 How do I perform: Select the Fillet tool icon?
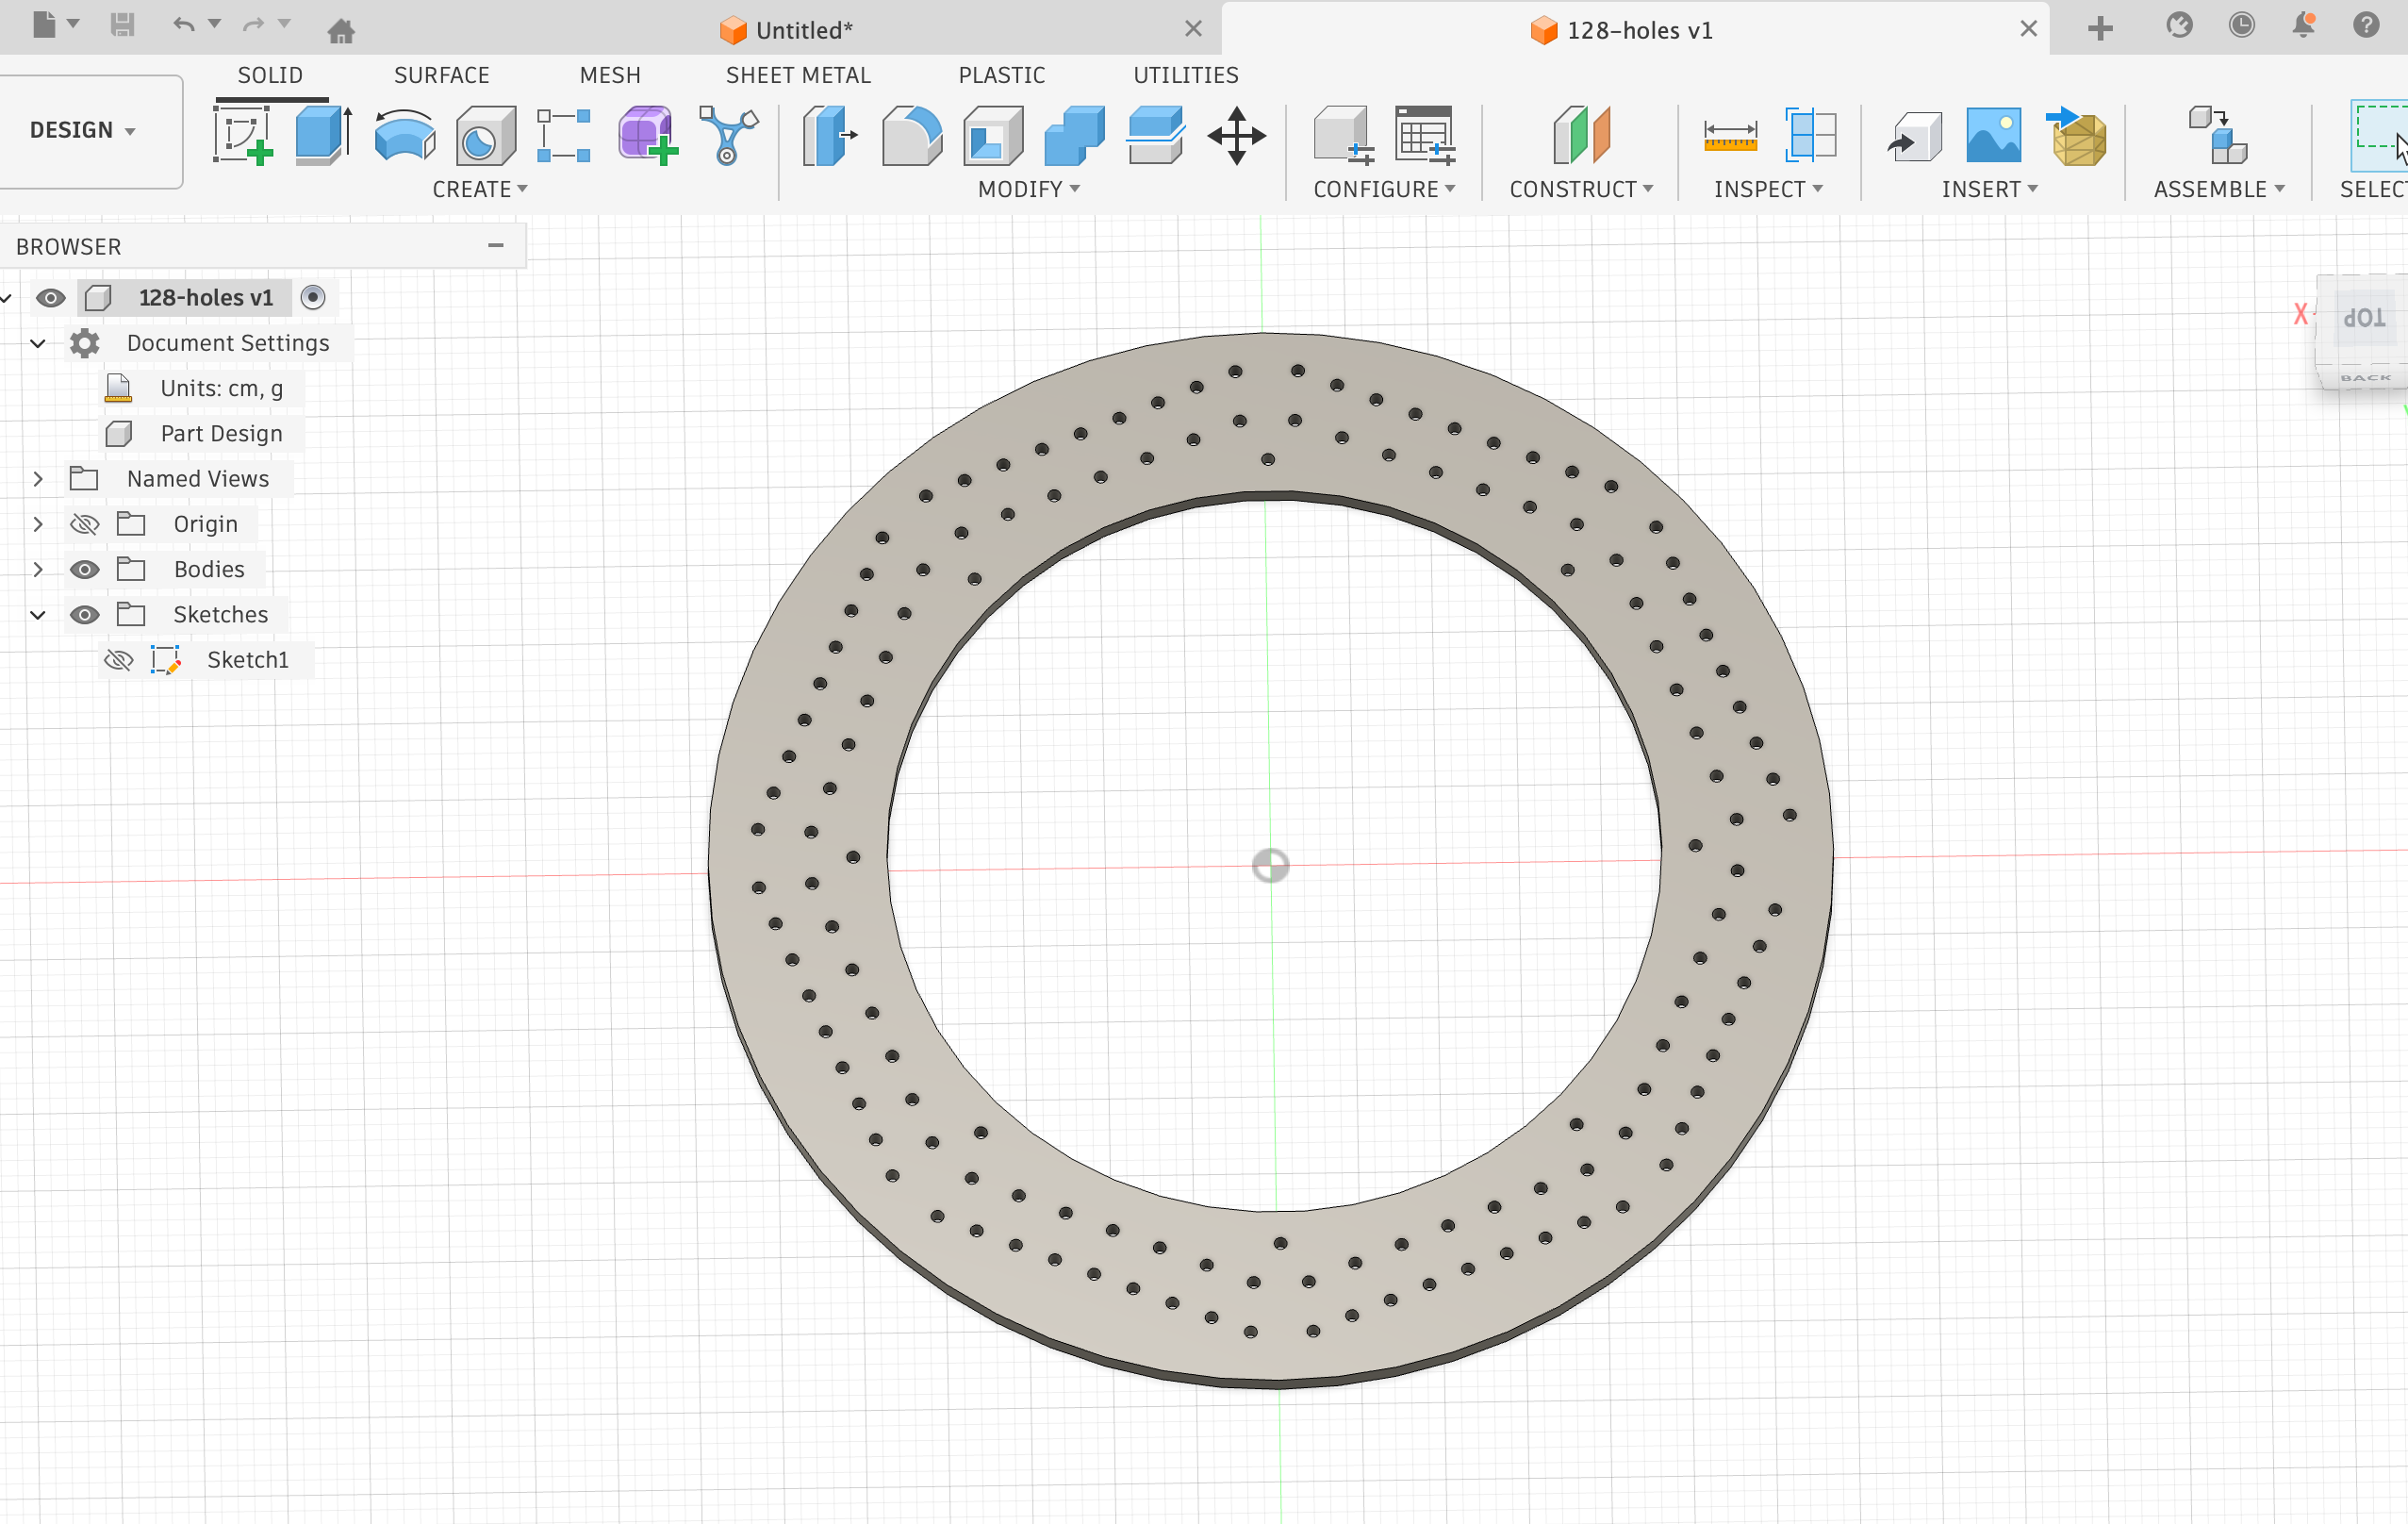pyautogui.click(x=911, y=135)
